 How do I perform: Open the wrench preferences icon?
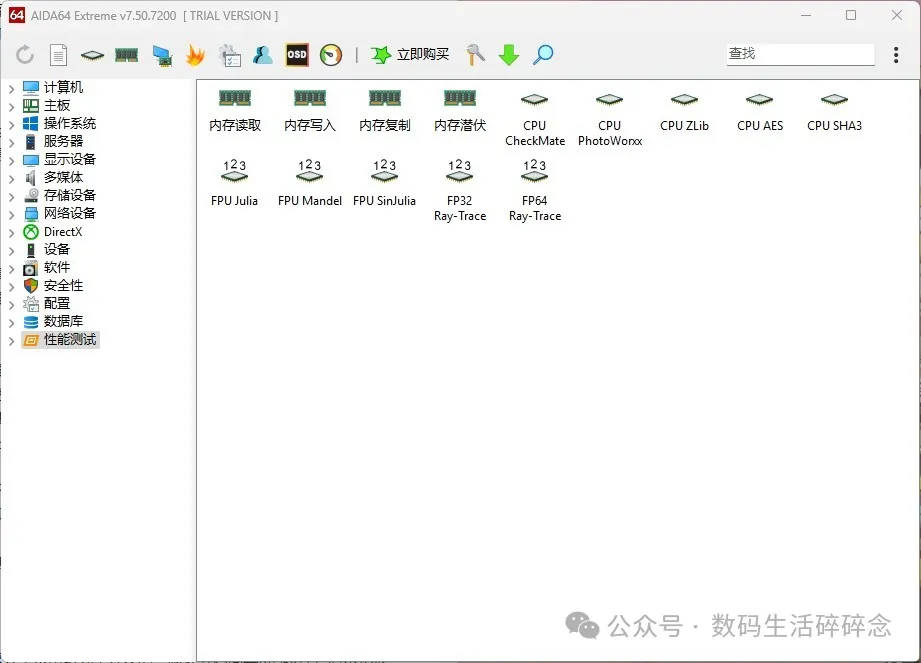coord(475,55)
